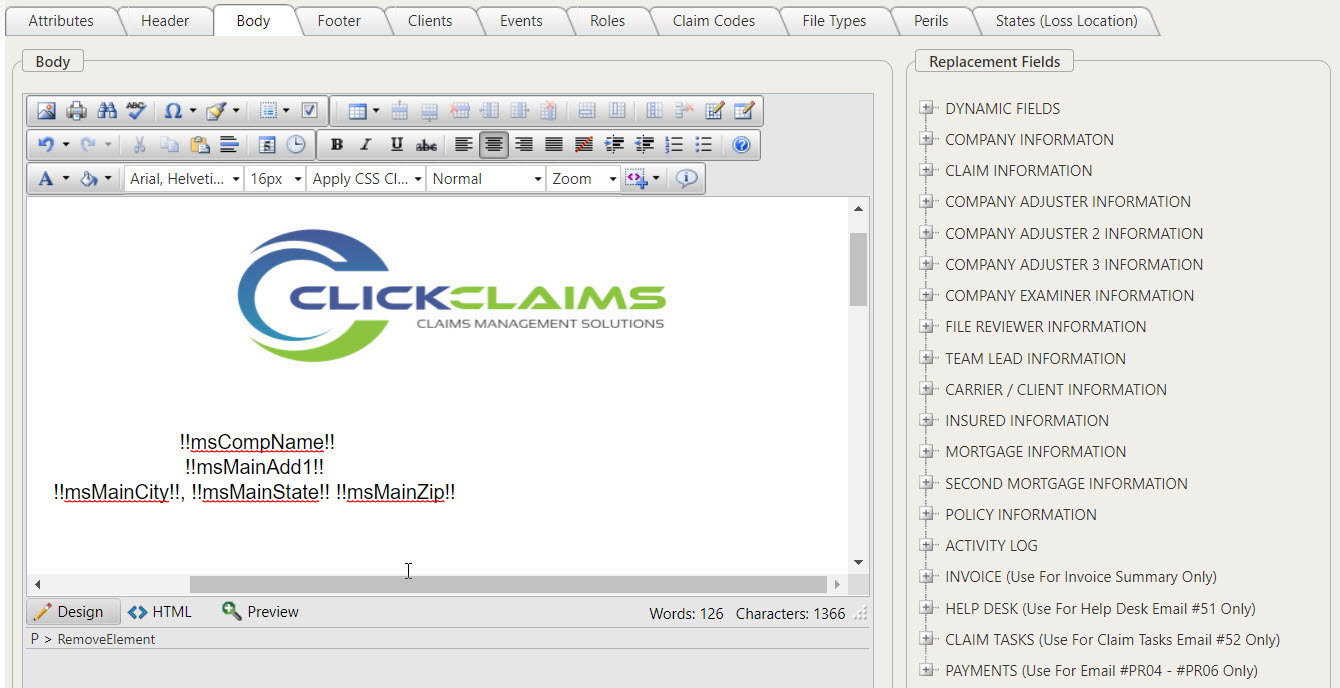
Task: Expand the INSURED INFORMATION node
Action: coord(926,420)
